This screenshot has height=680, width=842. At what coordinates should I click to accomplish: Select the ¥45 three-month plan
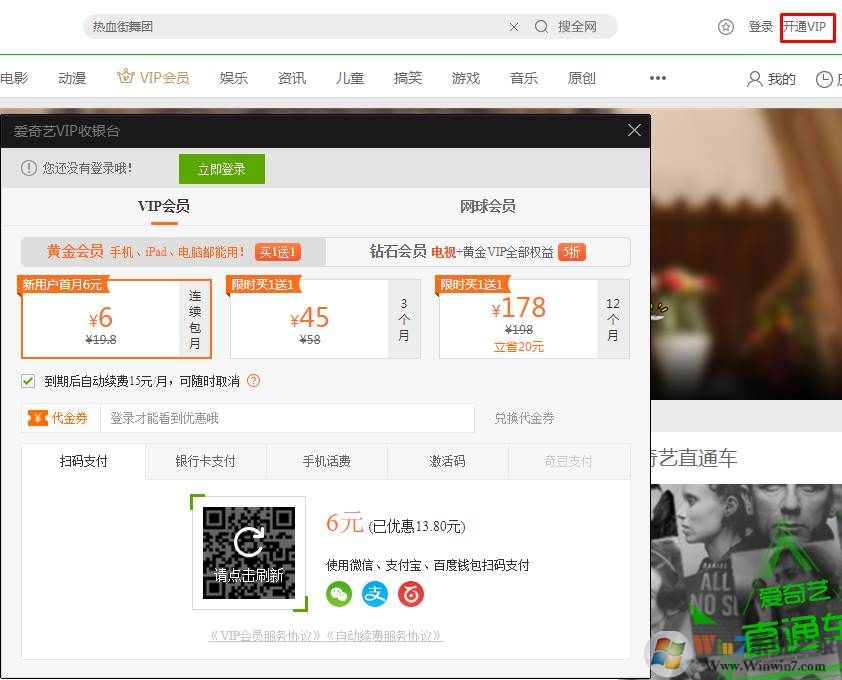tap(320, 319)
